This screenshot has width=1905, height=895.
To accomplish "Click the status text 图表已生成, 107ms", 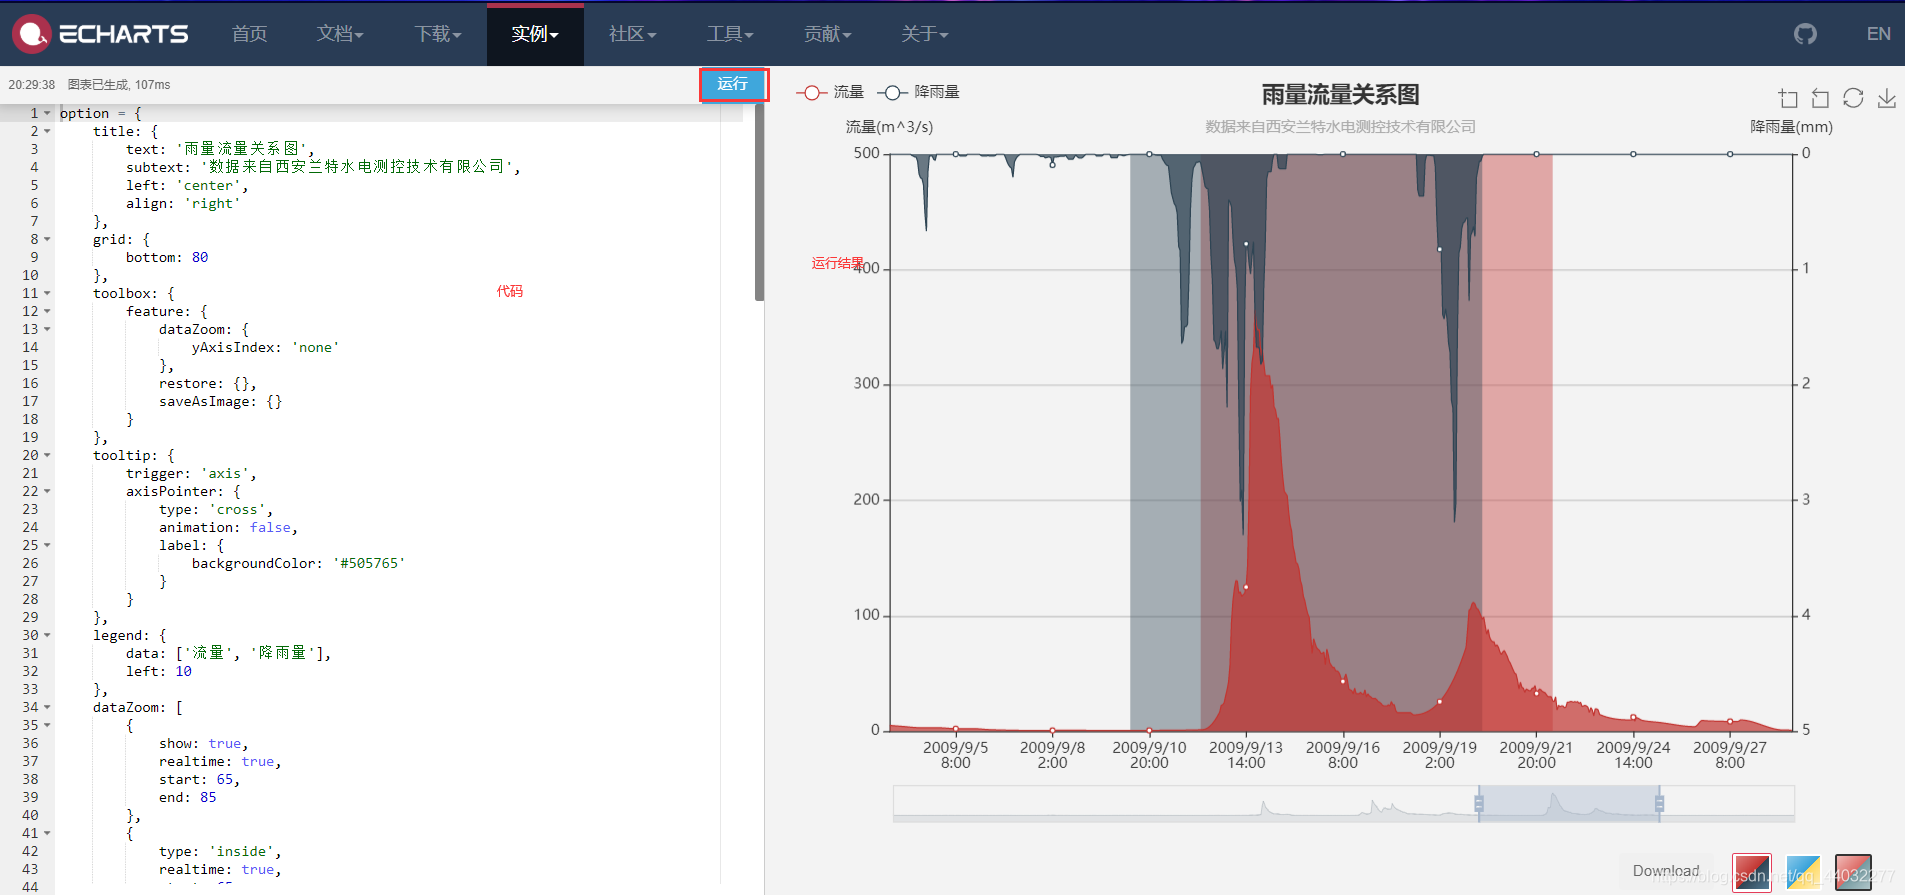I will (119, 85).
